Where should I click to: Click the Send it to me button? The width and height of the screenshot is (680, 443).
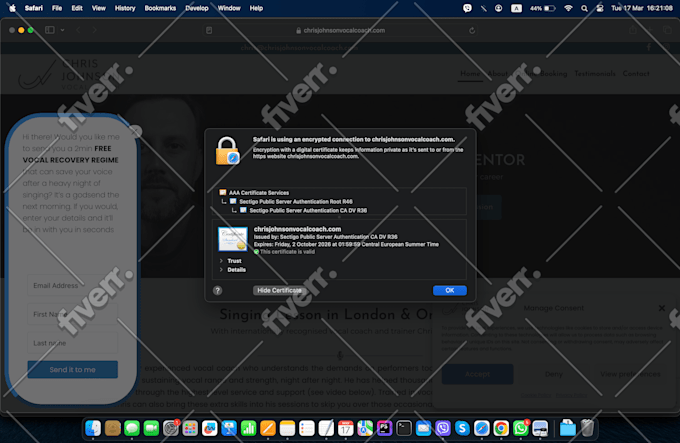click(x=72, y=369)
